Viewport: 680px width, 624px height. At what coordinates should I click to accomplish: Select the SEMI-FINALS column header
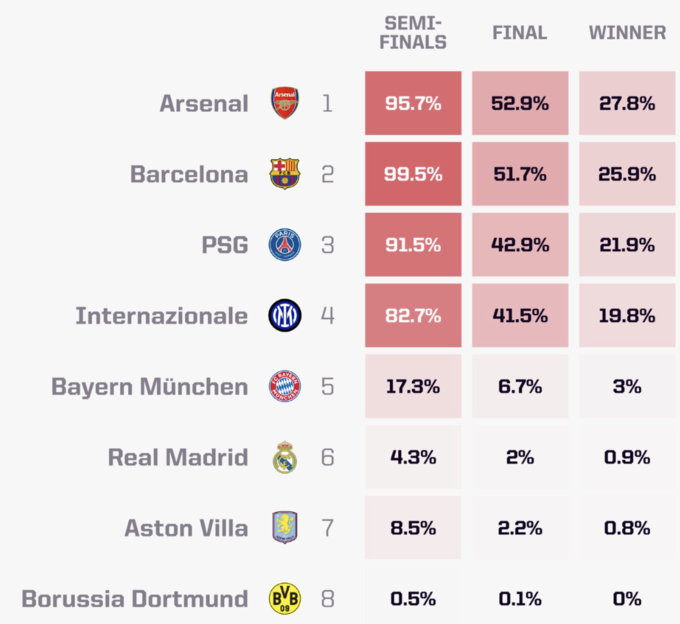click(413, 33)
